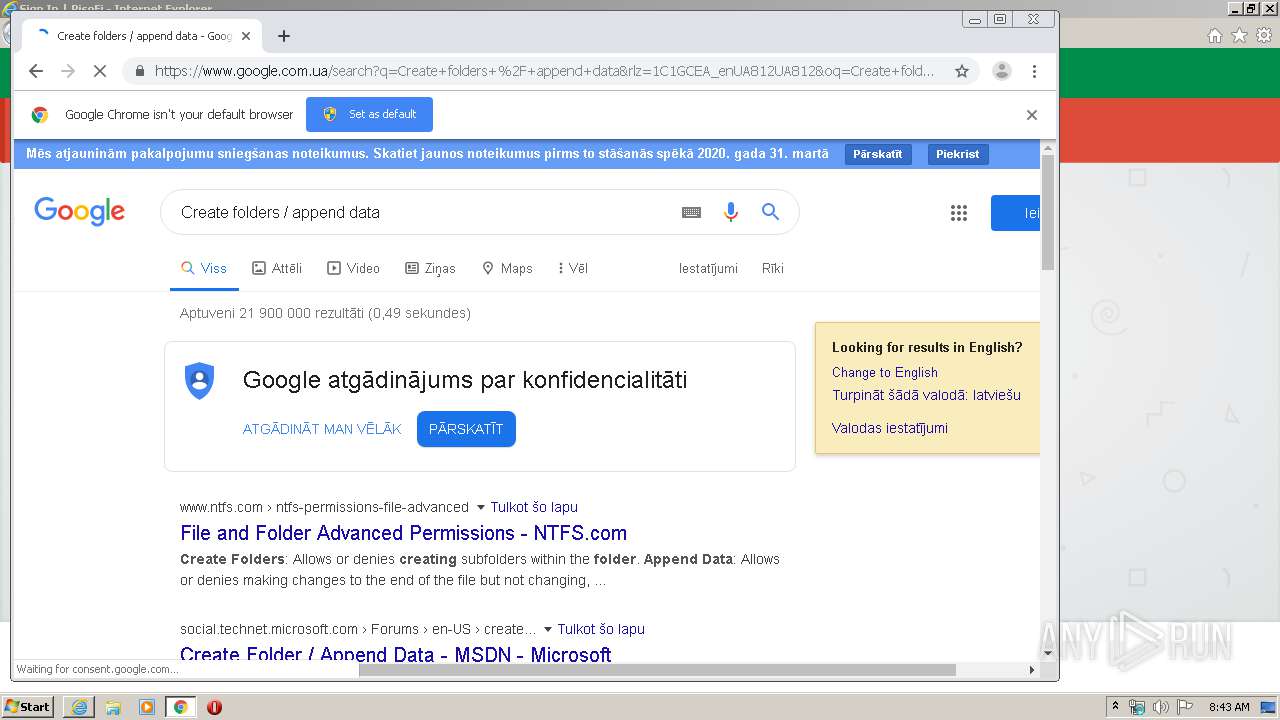Open Internet Explorer's Home icon
Image resolution: width=1280 pixels, height=720 pixels.
coord(1215,36)
